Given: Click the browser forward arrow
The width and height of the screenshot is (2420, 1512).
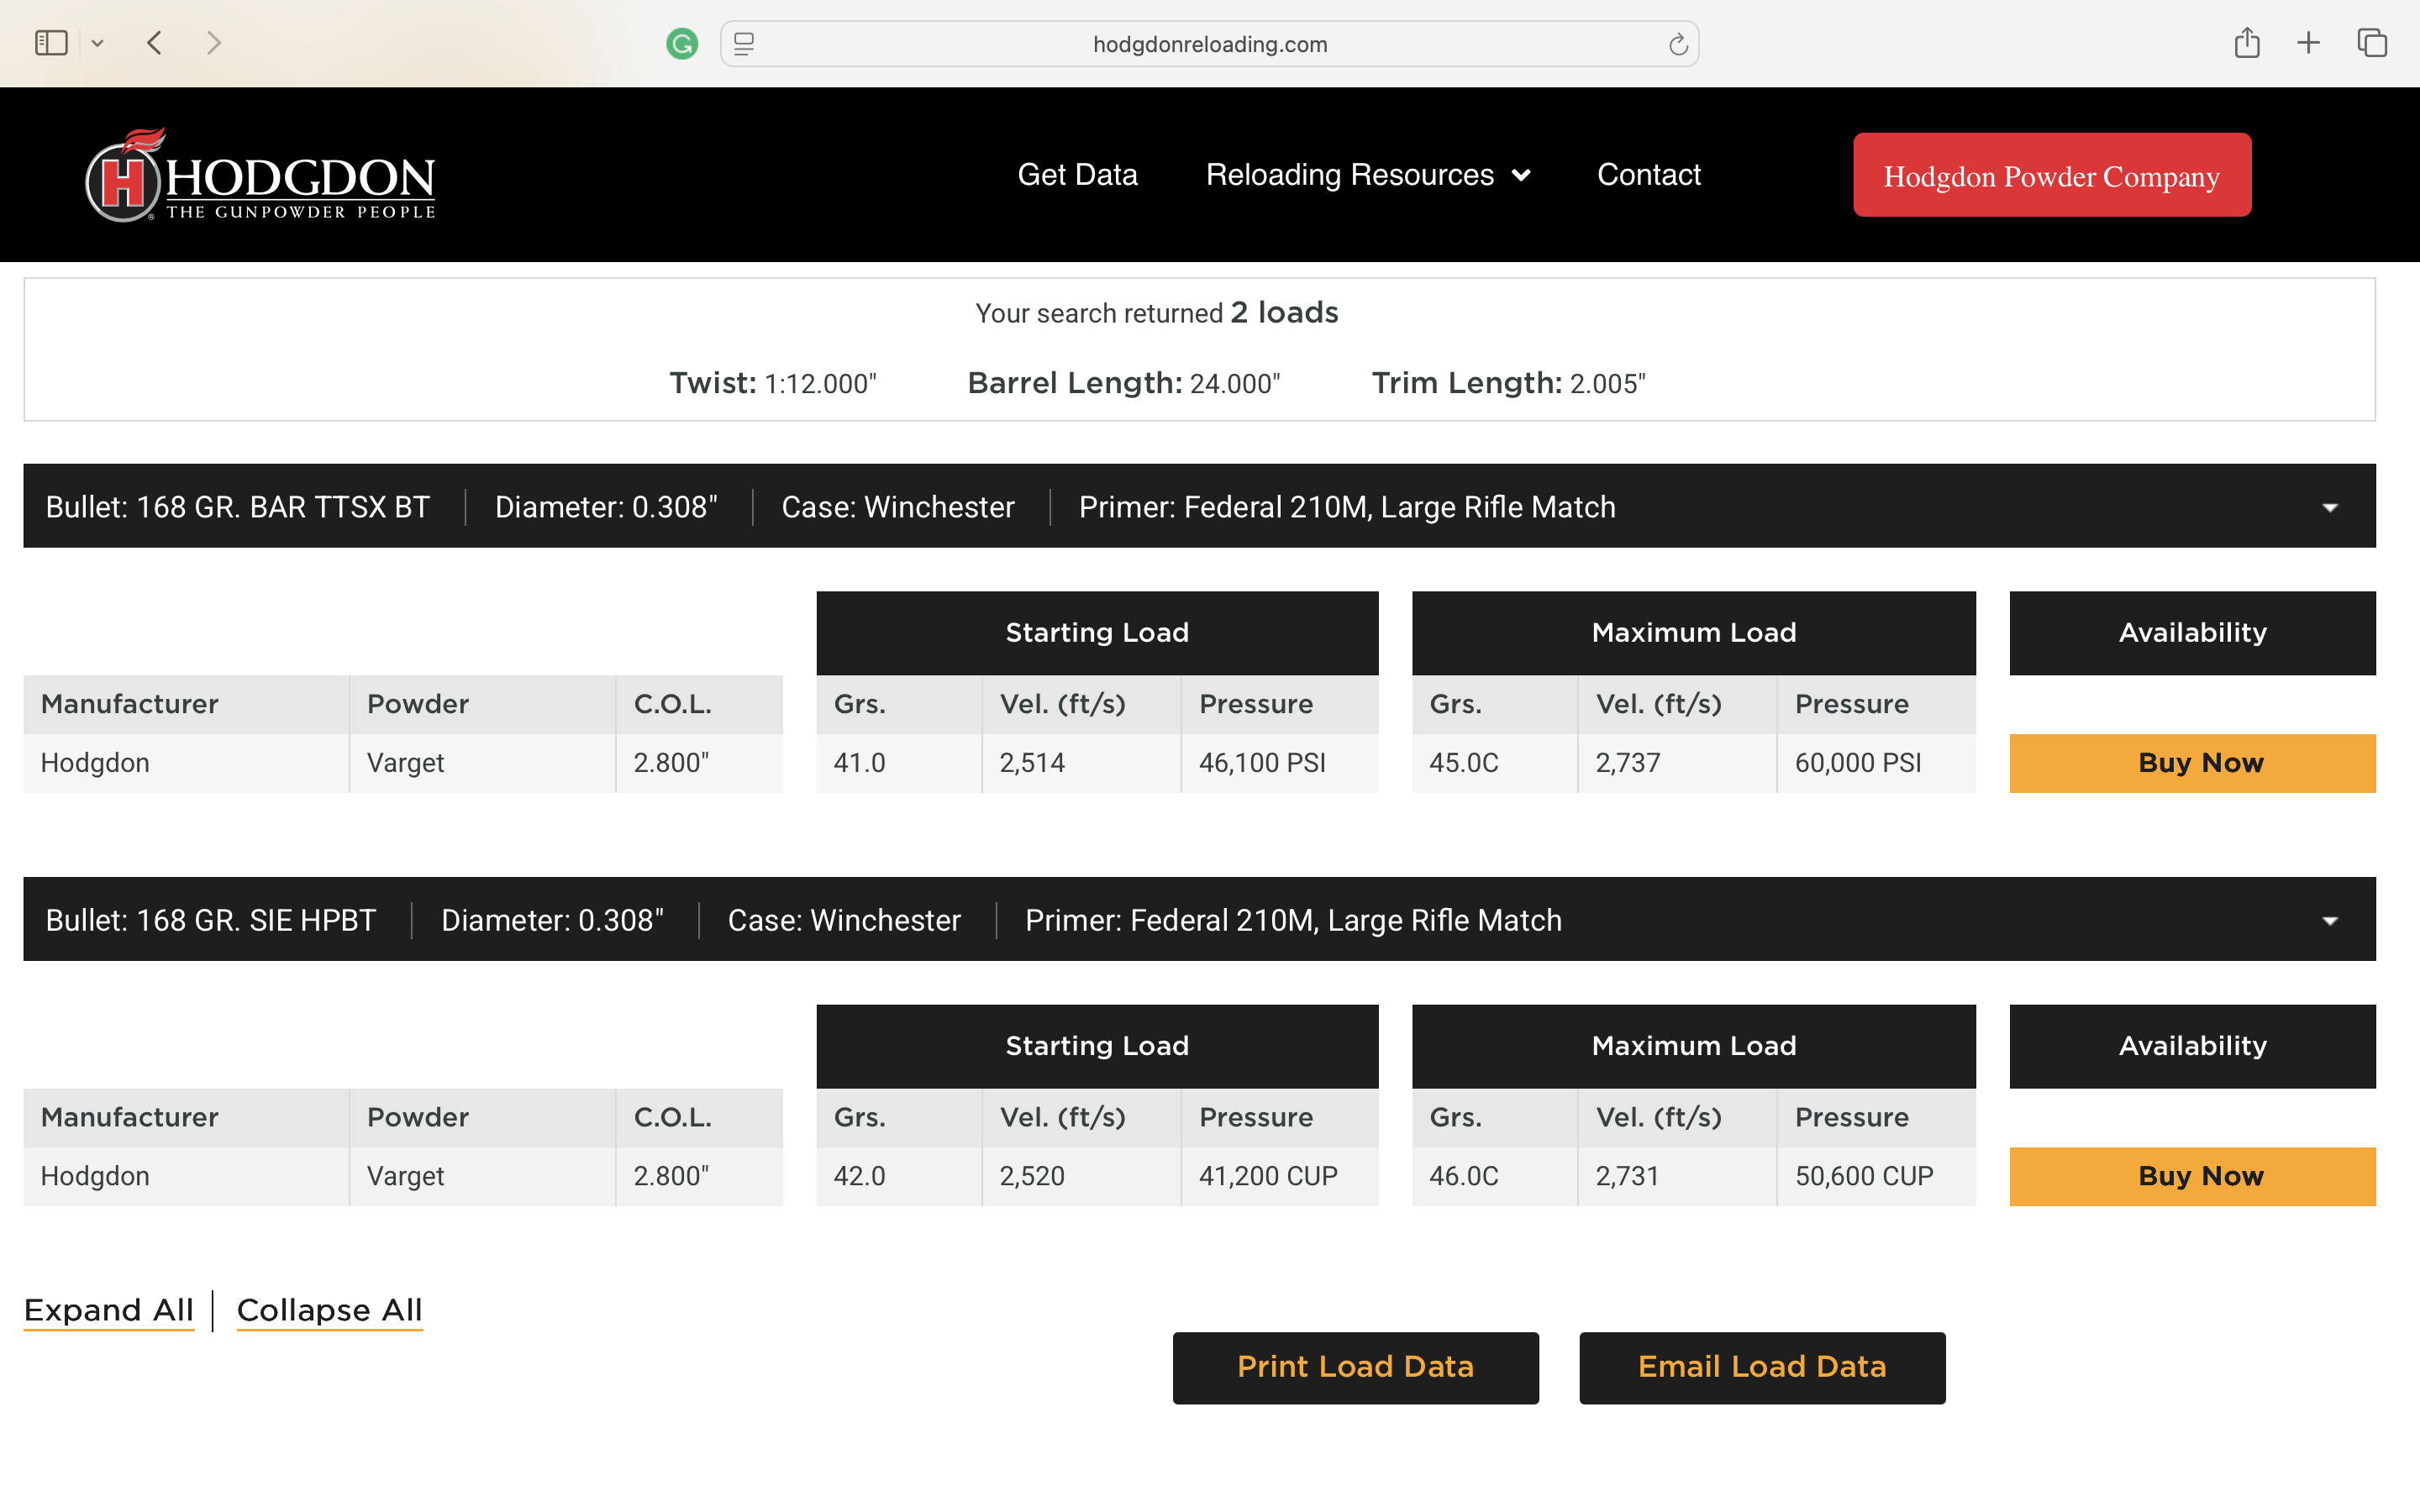Looking at the screenshot, I should 213,43.
